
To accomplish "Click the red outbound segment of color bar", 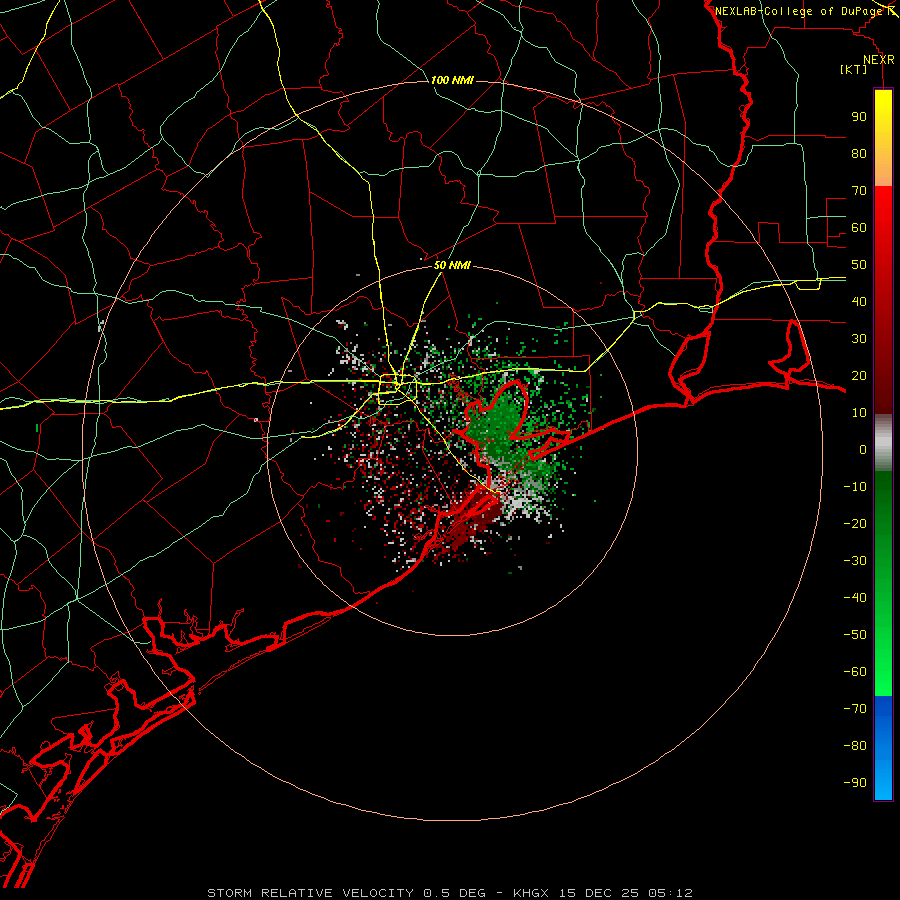I will (883, 300).
